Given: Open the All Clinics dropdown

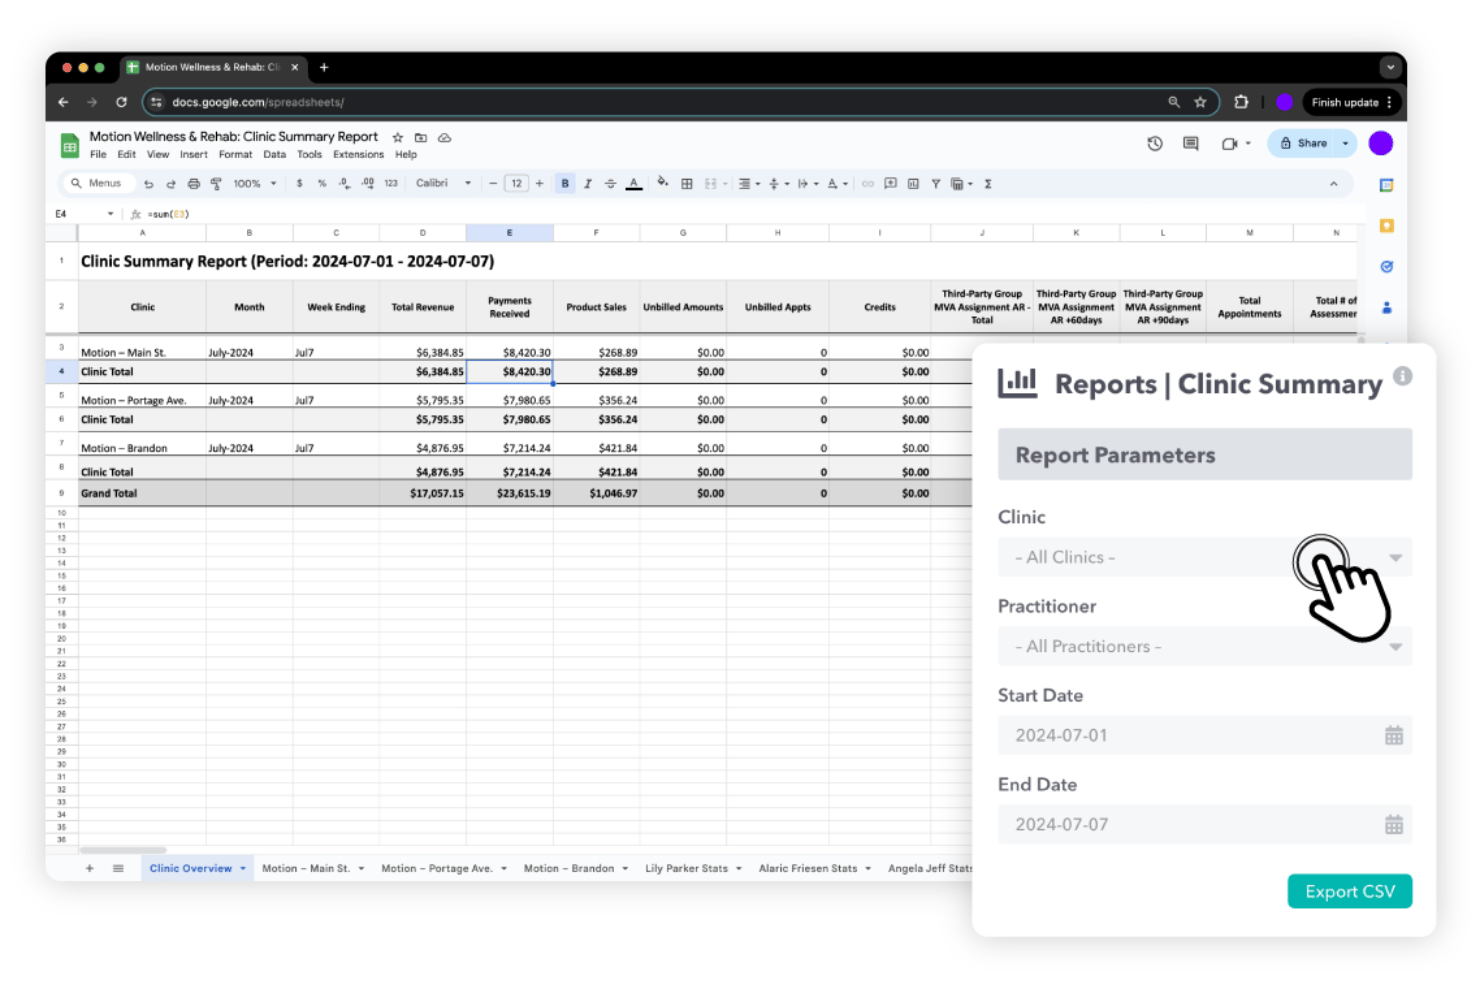Looking at the screenshot, I should [1205, 558].
